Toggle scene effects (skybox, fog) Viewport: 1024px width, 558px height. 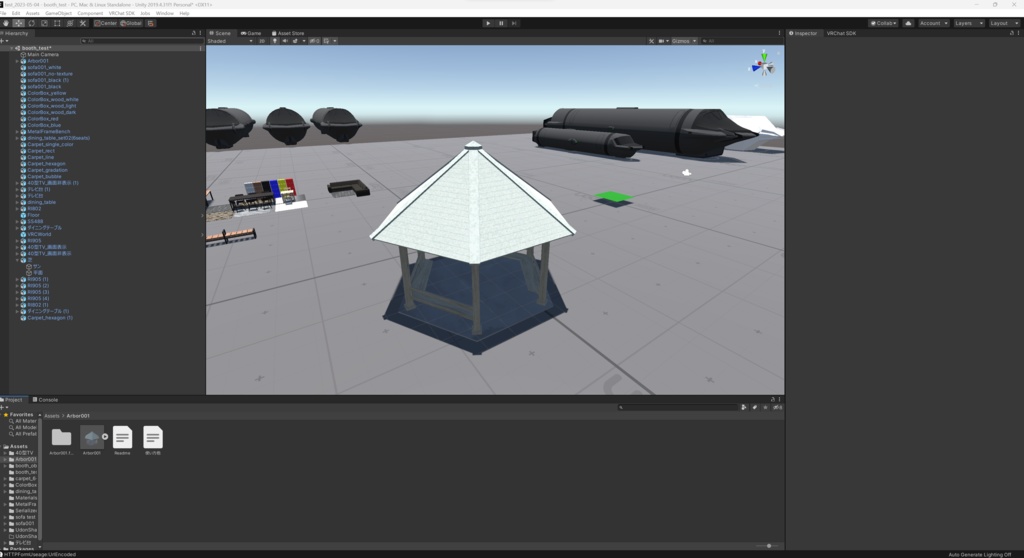296,41
